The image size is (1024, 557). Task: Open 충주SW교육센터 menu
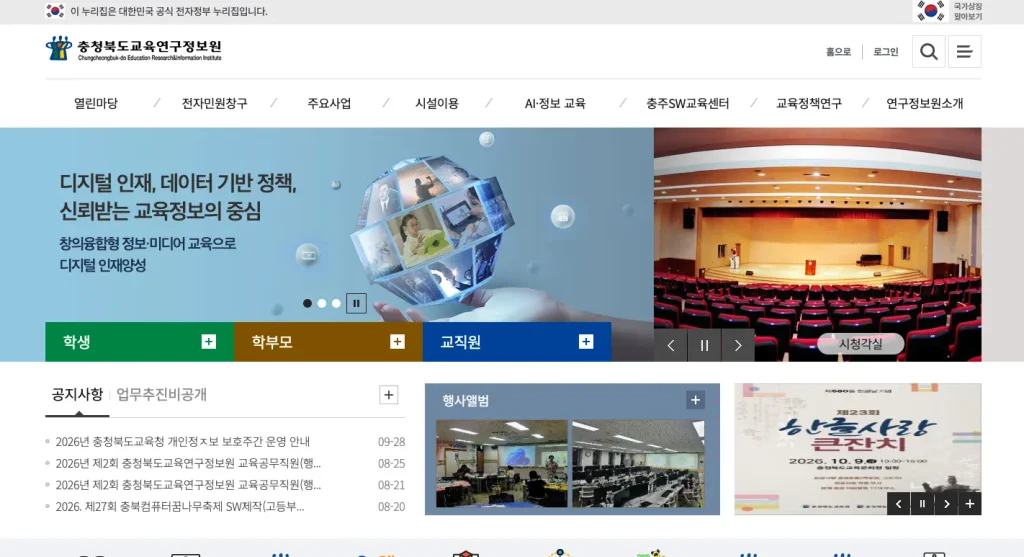click(x=687, y=103)
